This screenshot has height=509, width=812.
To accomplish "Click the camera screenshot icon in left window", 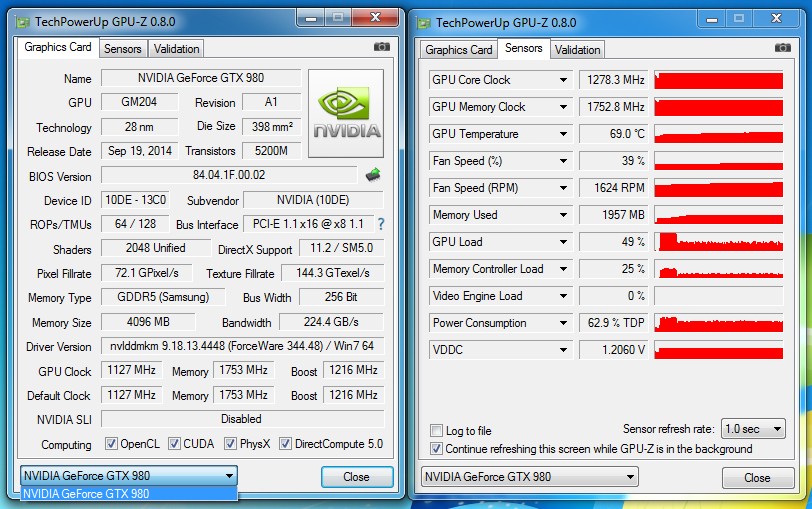I will 382,47.
